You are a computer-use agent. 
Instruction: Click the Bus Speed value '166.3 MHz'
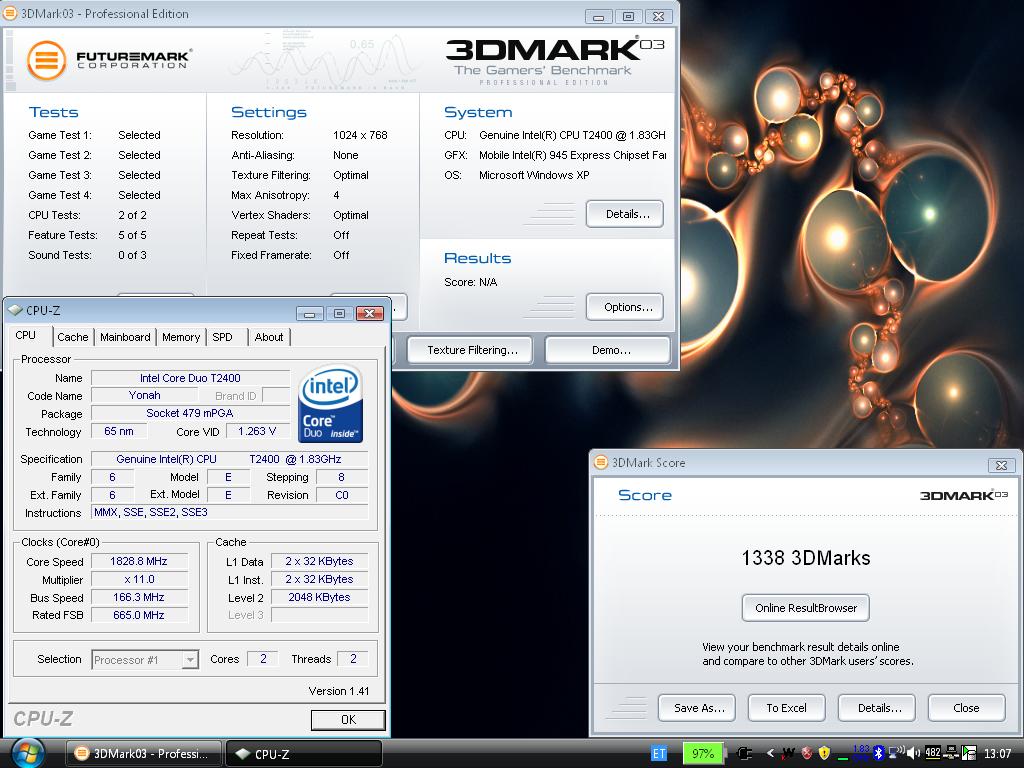click(x=139, y=597)
